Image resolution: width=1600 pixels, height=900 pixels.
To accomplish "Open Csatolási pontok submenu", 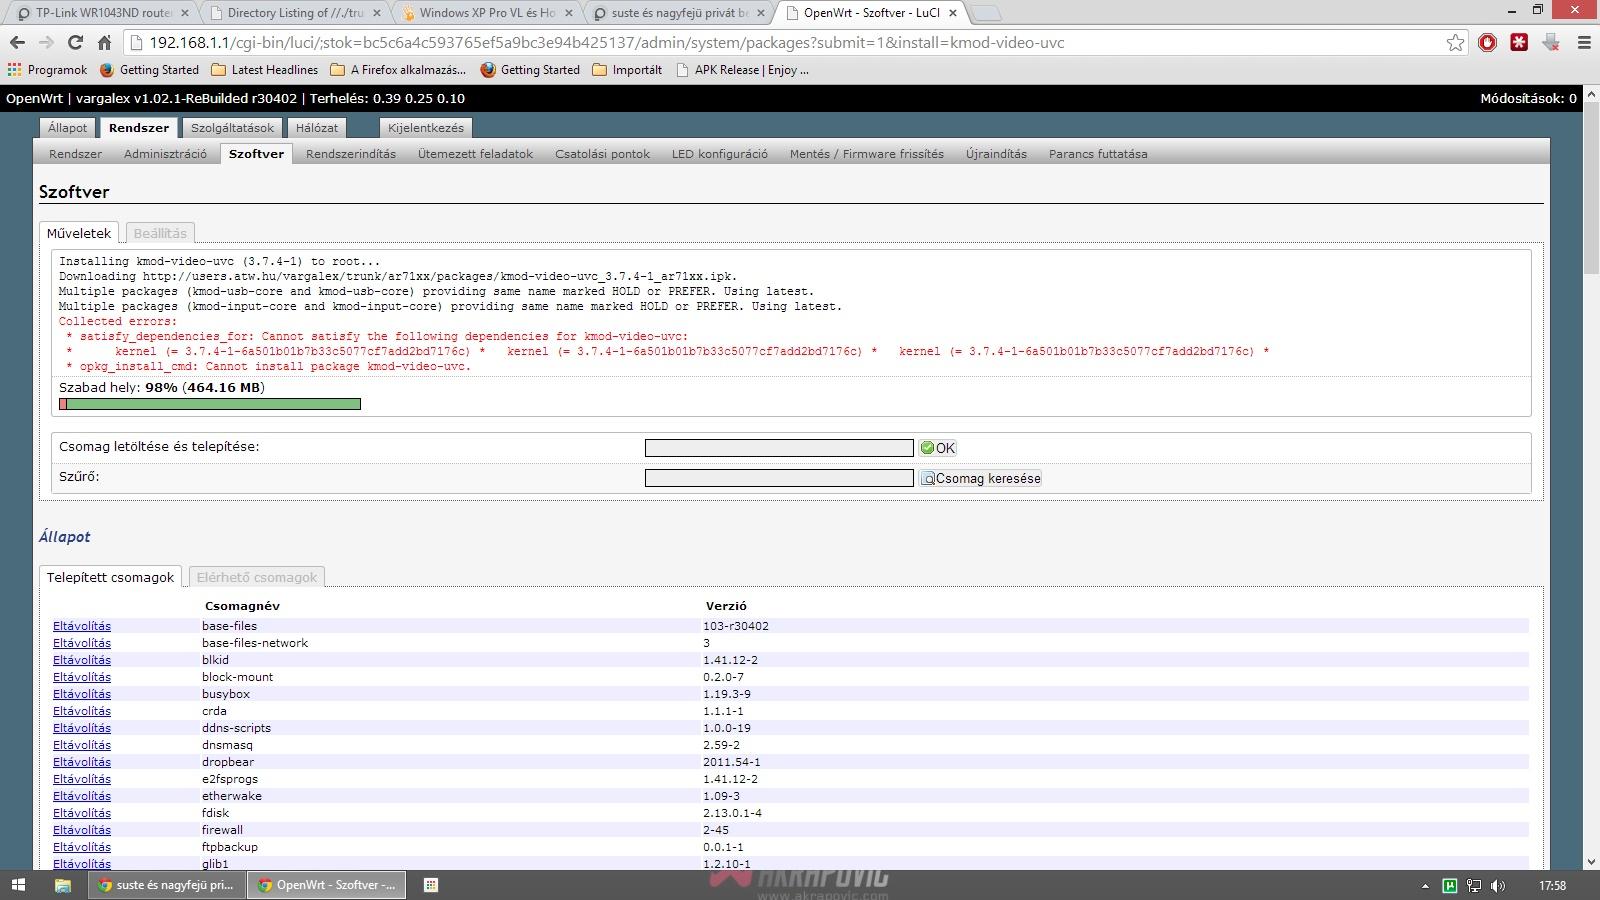I will point(602,154).
